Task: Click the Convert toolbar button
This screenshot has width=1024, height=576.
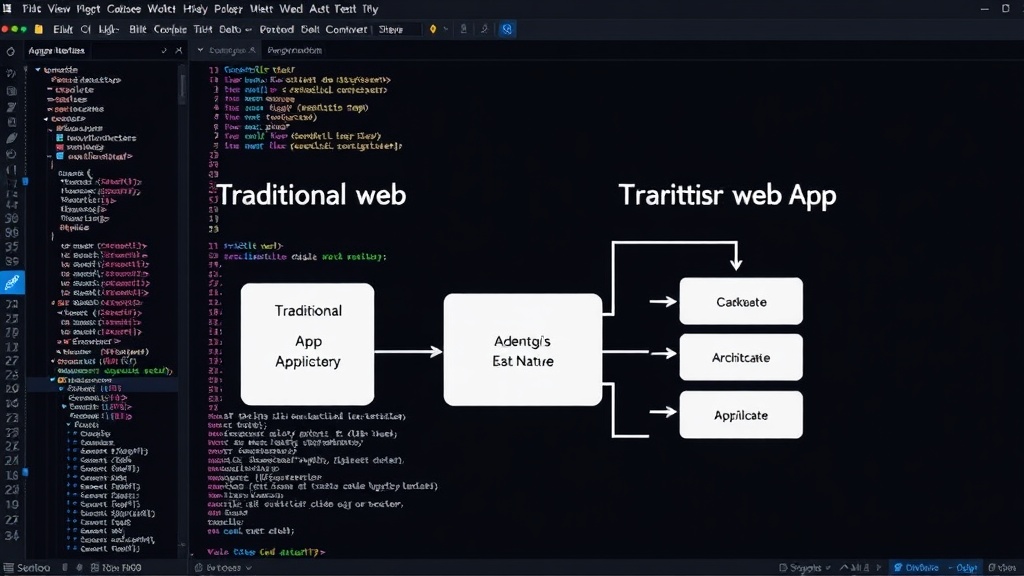Action: 346,29
